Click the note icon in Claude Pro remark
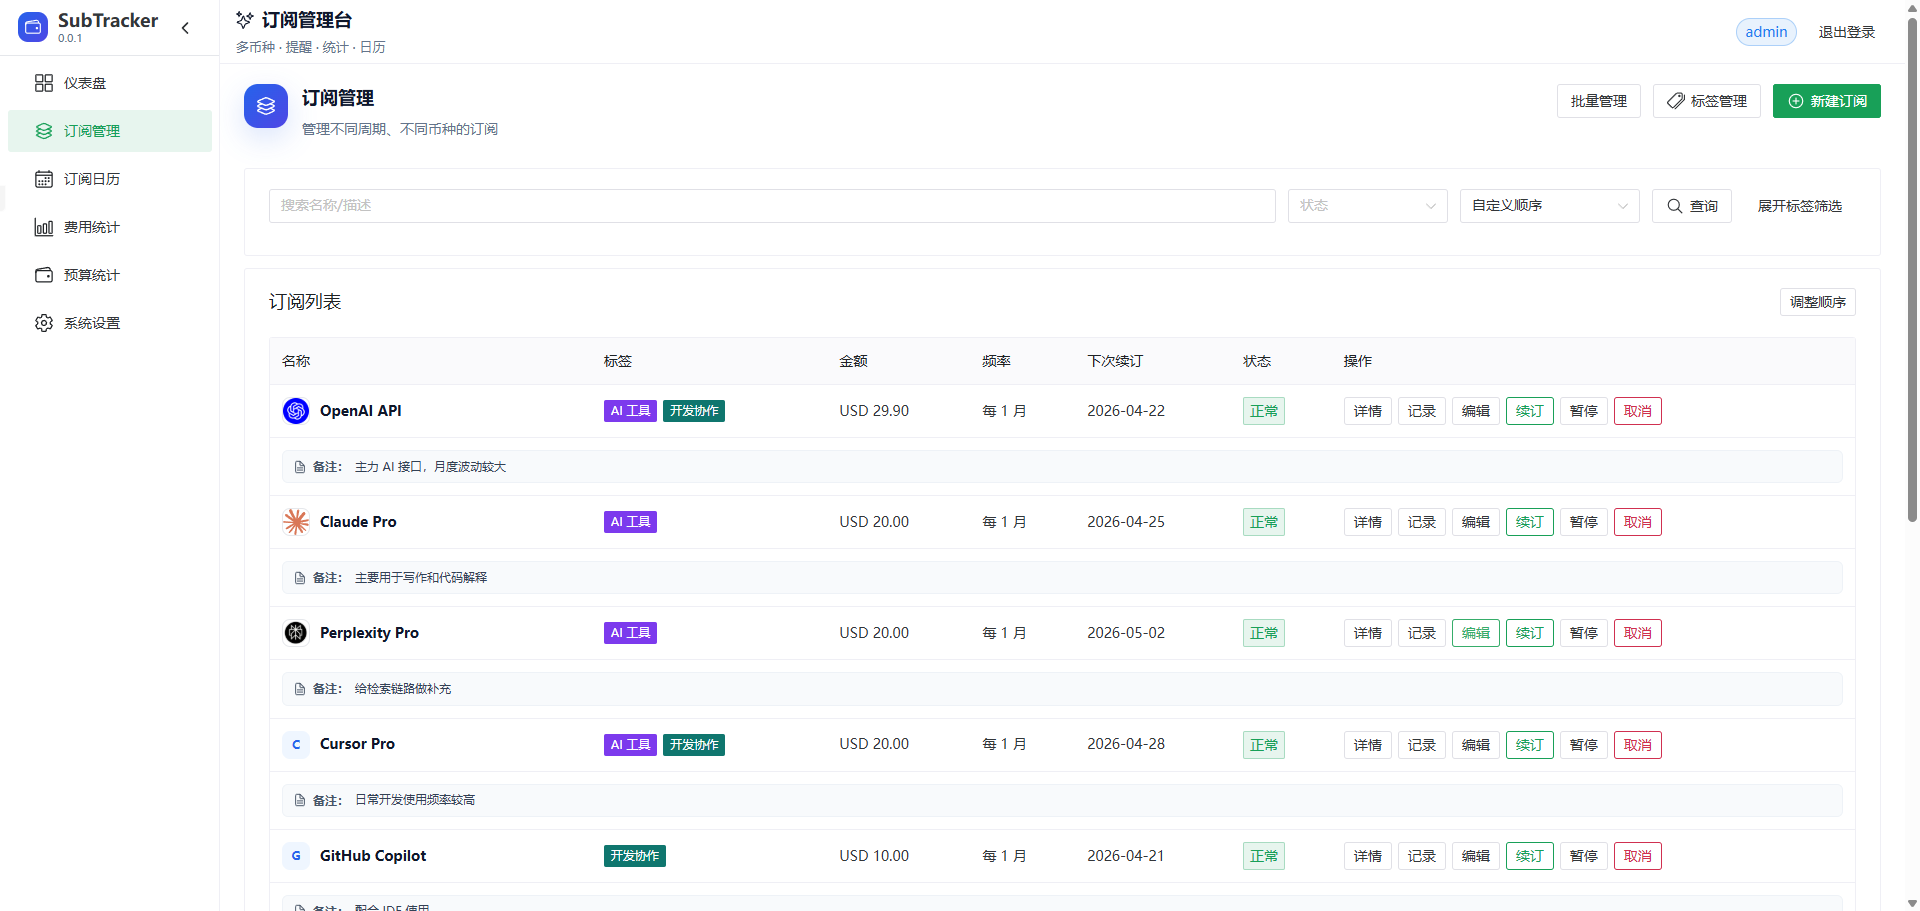This screenshot has height=911, width=1920. pos(300,578)
